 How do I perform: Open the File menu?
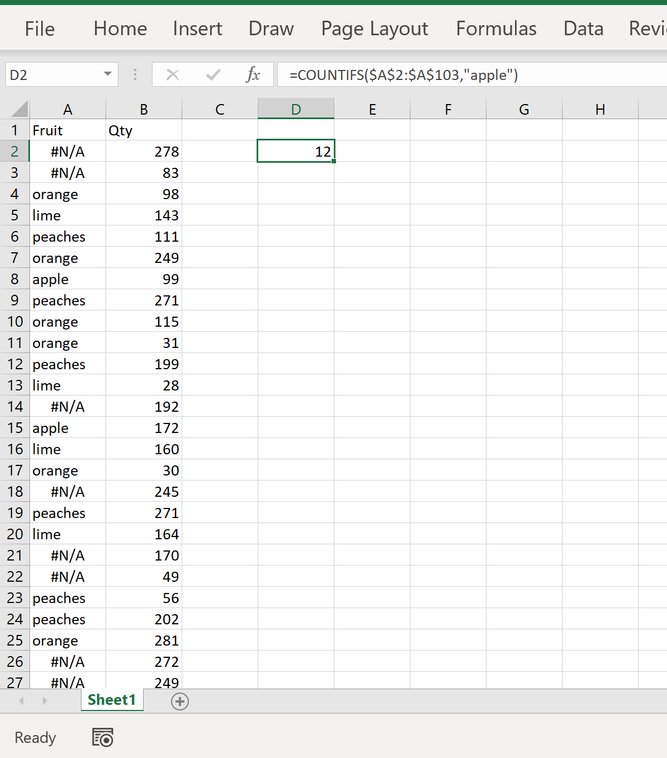coord(40,29)
